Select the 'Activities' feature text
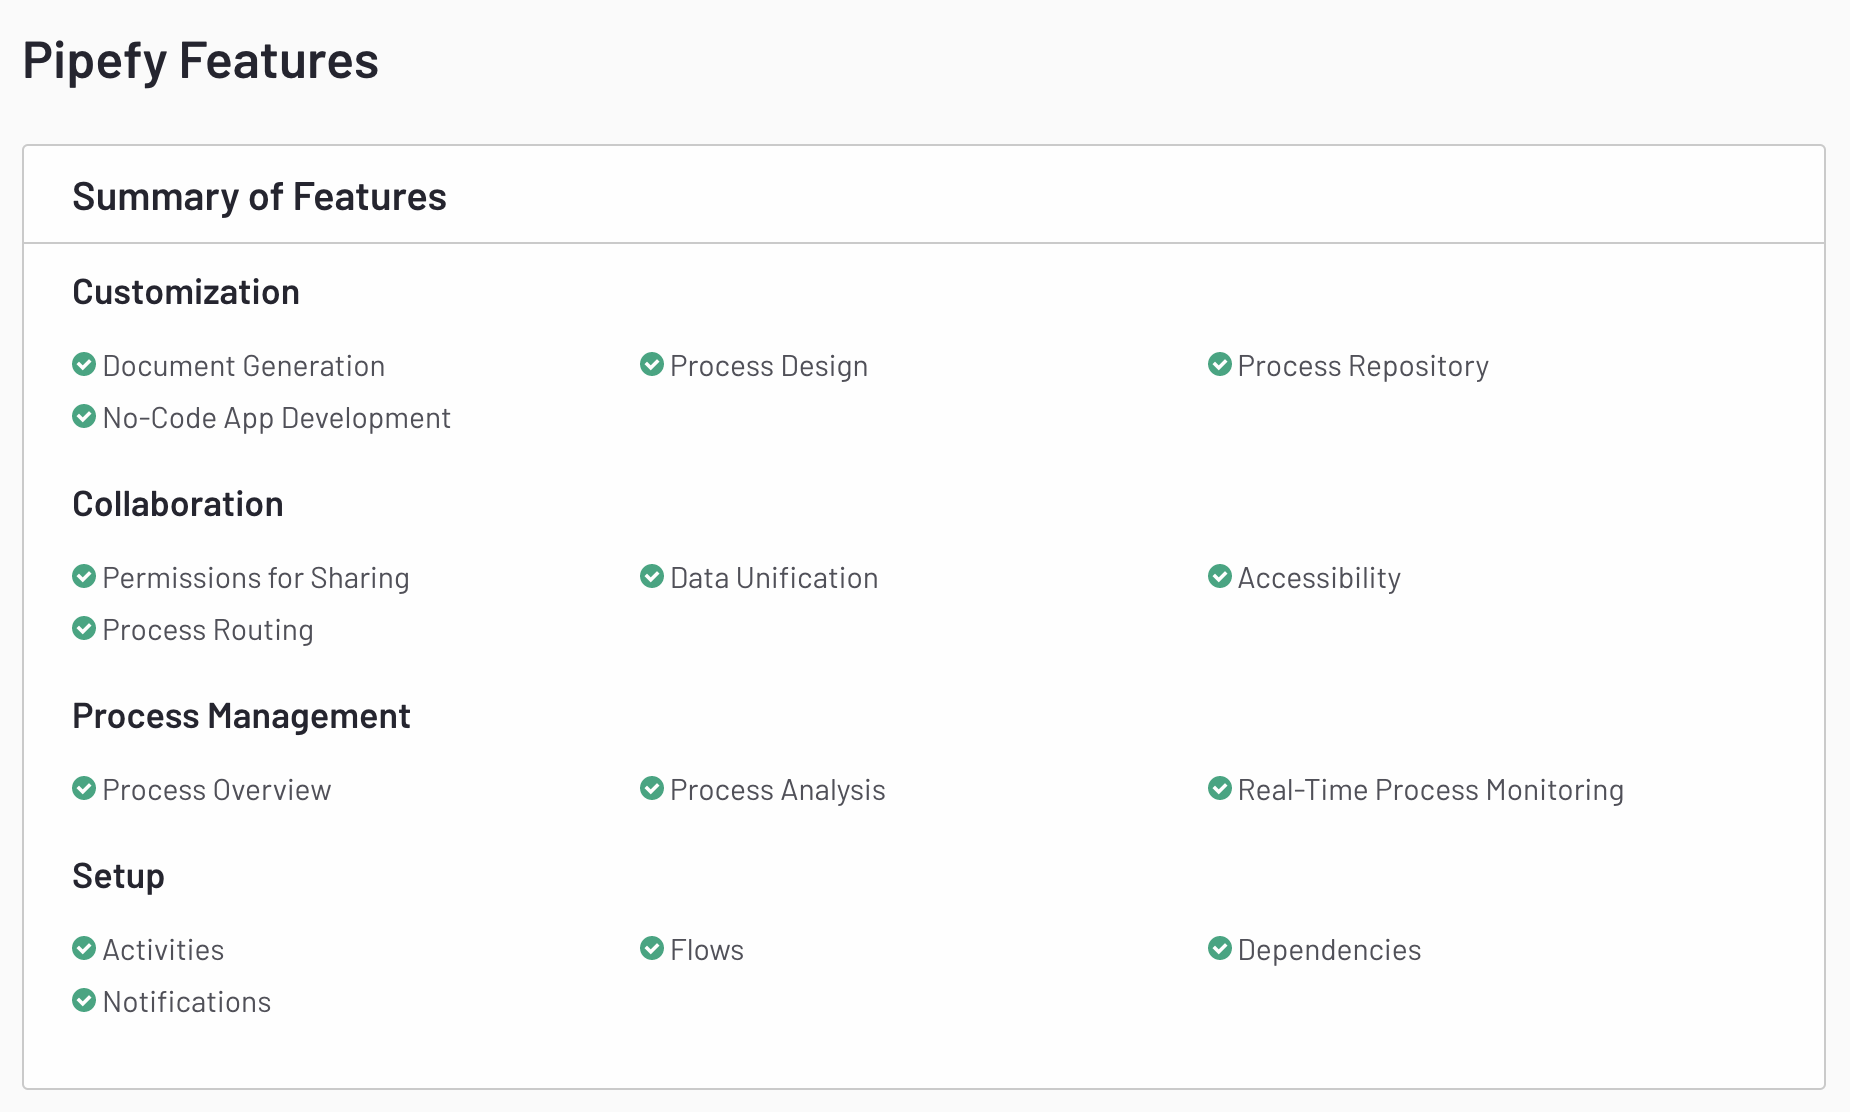 pos(164,950)
